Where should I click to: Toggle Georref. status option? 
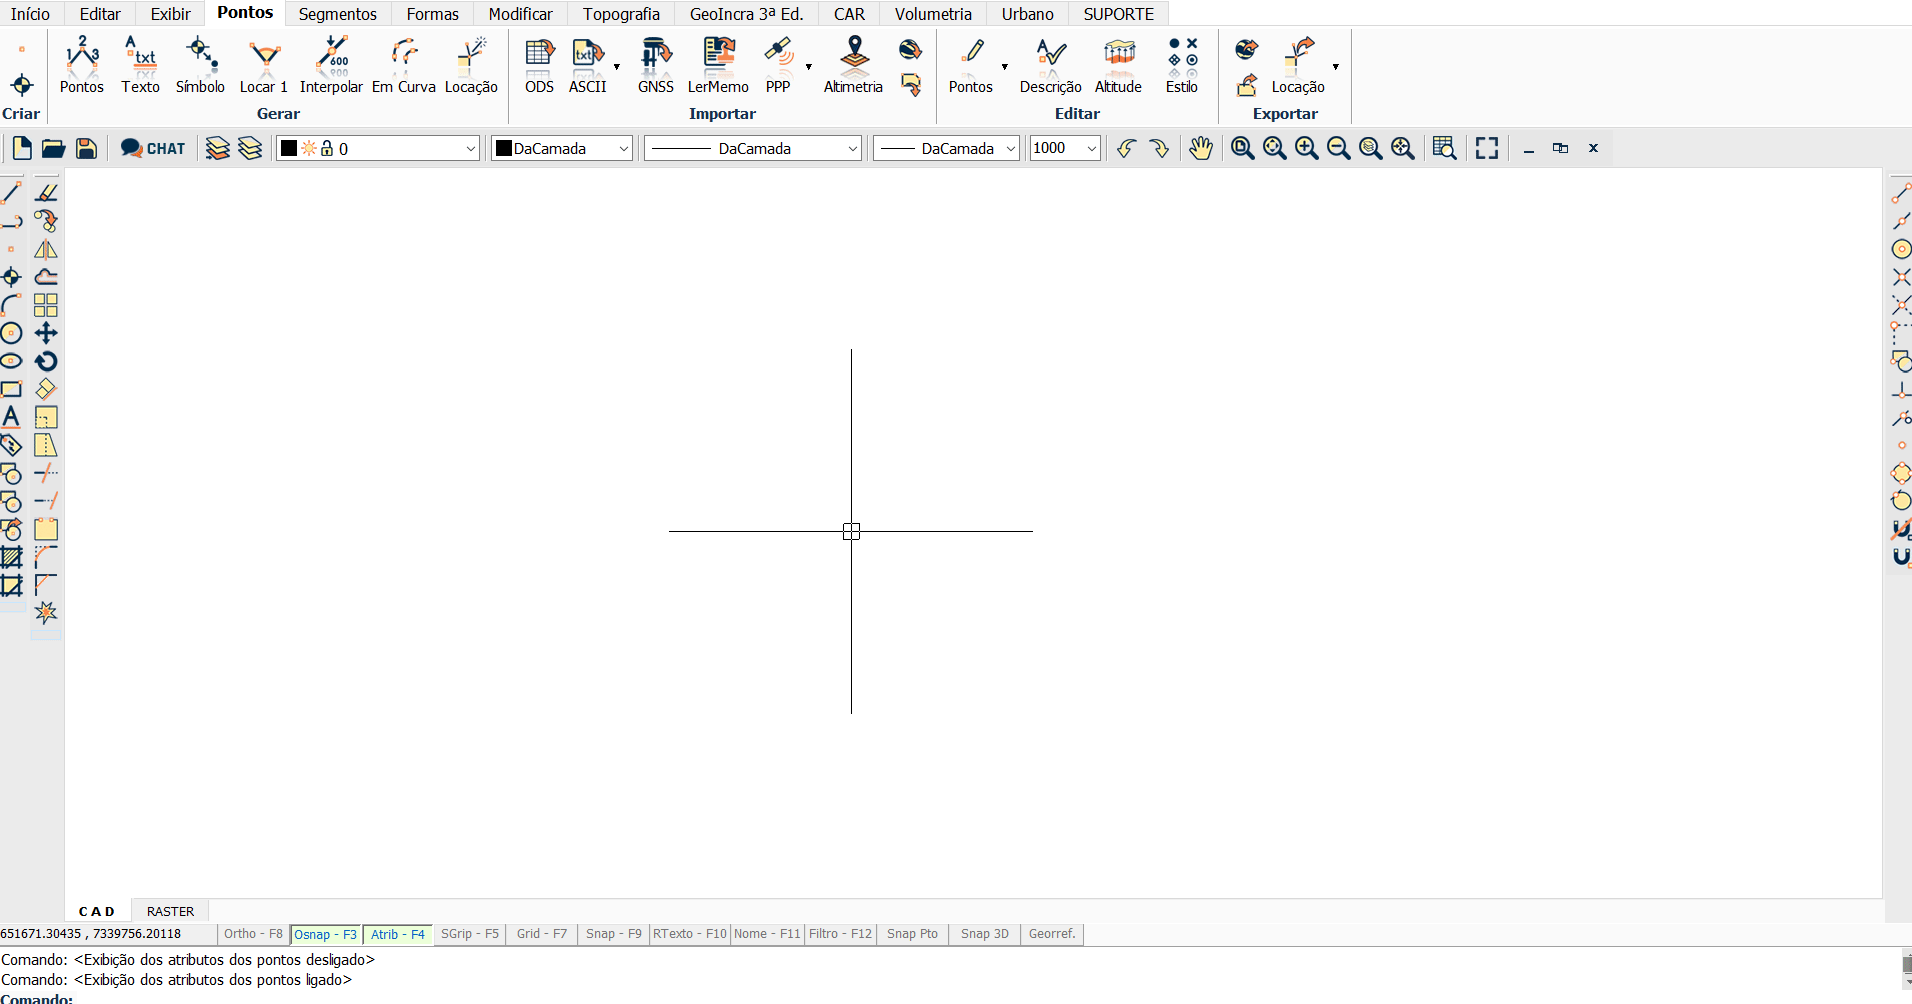[x=1052, y=934]
